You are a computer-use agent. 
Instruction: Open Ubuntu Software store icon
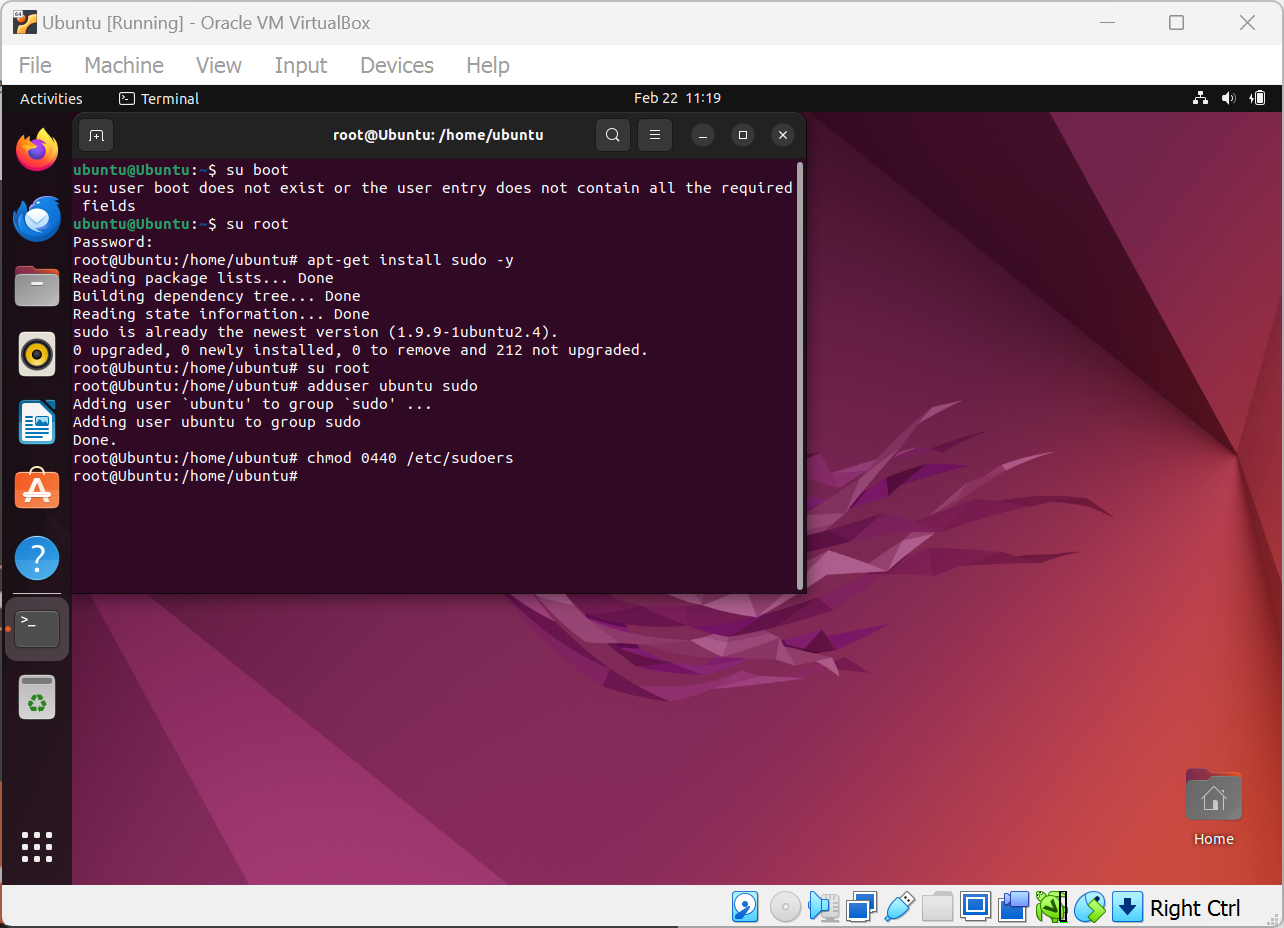coord(37,489)
